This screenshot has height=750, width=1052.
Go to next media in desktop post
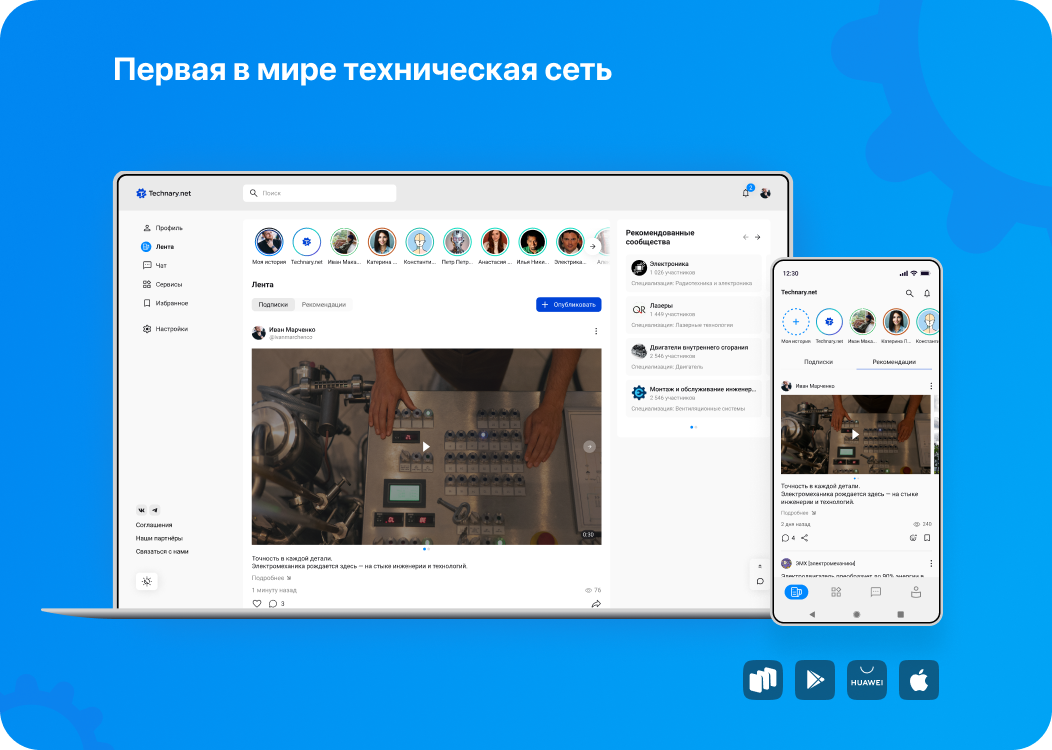(x=589, y=446)
